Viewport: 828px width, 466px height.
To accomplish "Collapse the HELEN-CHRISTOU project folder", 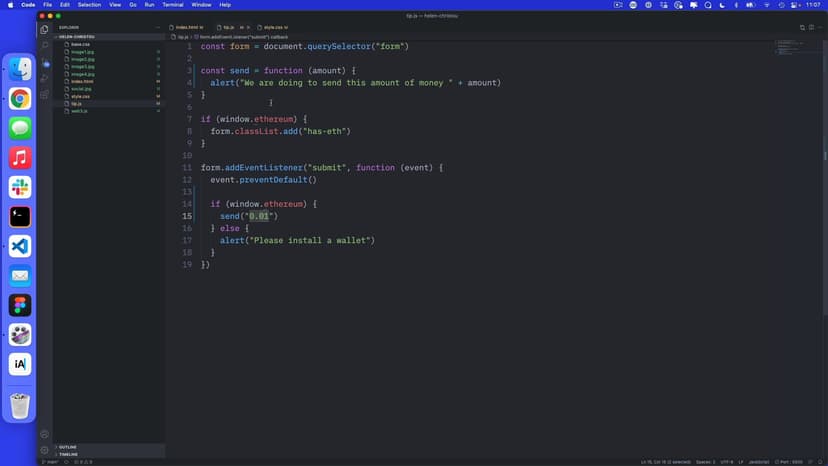I will point(76,36).
